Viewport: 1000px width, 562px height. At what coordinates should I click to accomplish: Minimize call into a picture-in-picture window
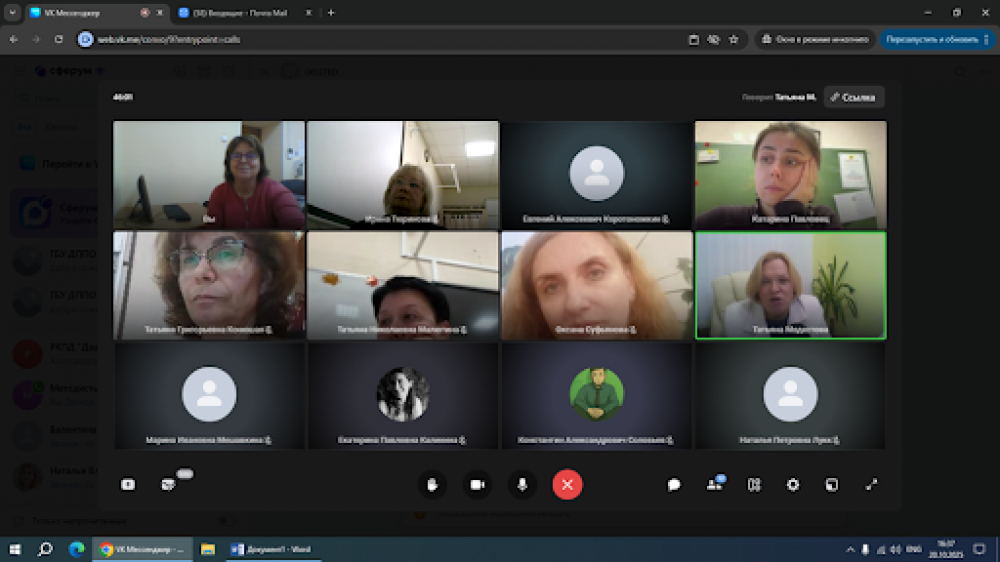tap(831, 484)
